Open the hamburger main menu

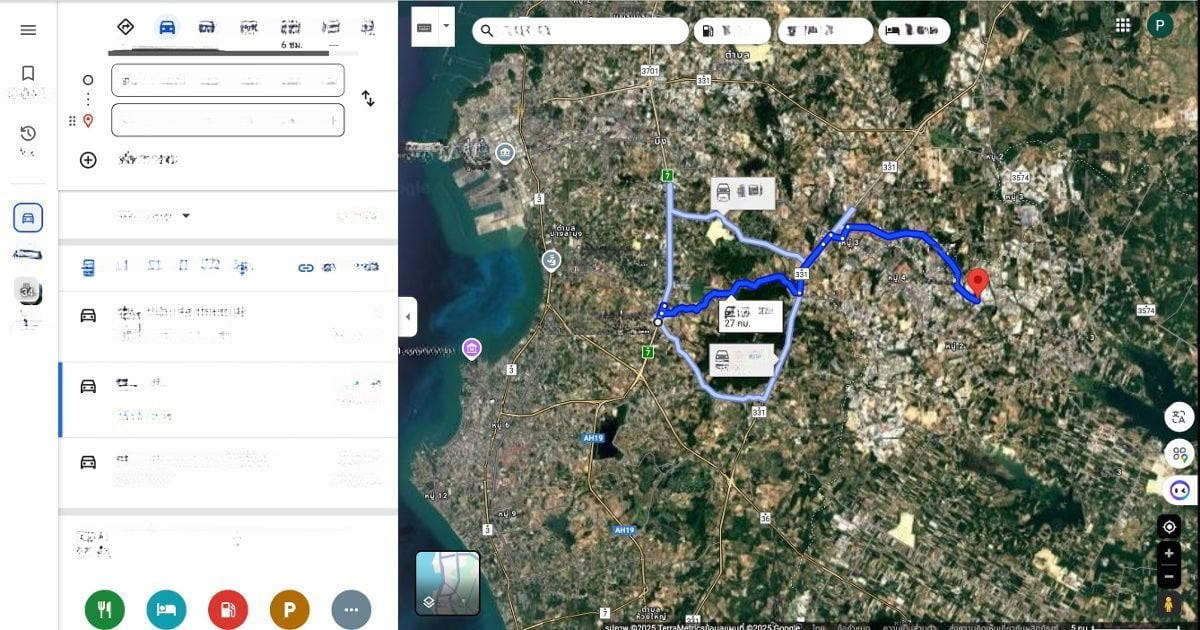pos(28,30)
